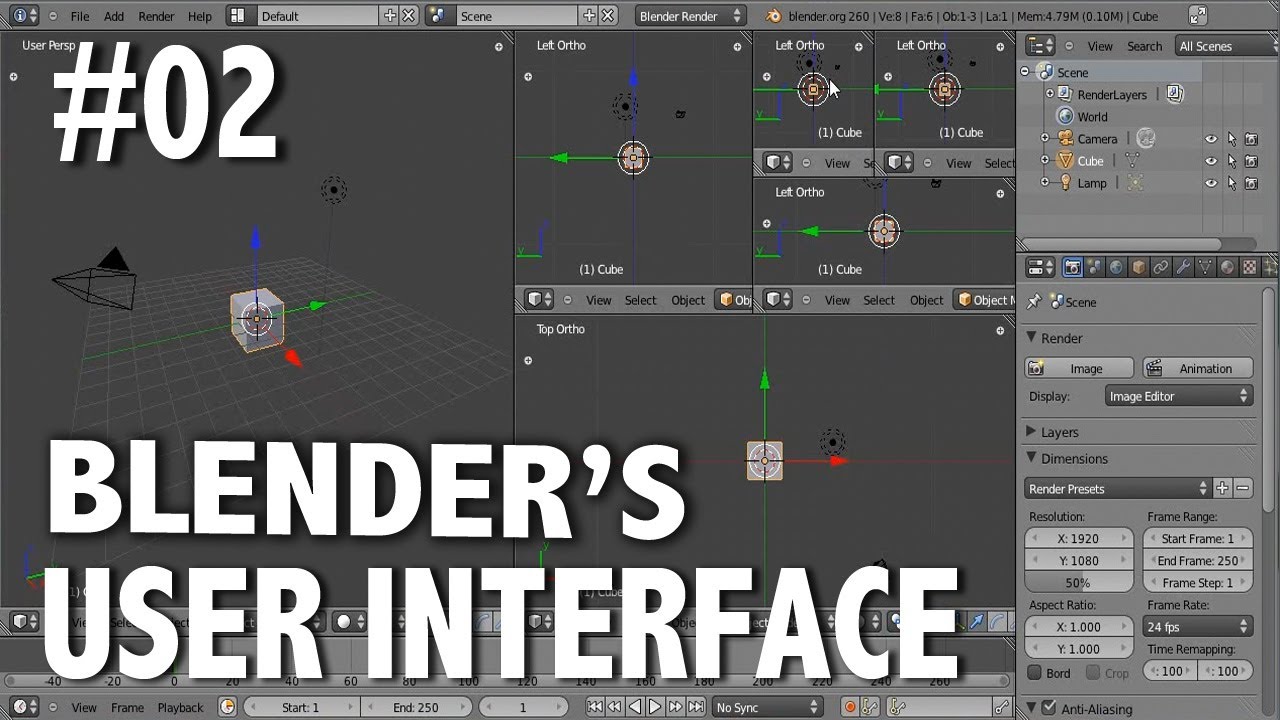Click the Animation render button
Viewport: 1280px width, 720px height.
tap(1198, 368)
